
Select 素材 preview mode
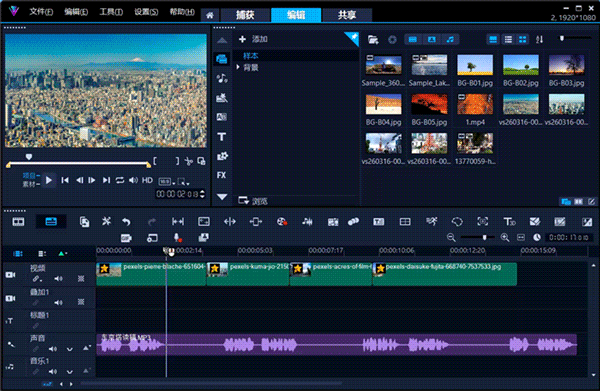[31, 184]
